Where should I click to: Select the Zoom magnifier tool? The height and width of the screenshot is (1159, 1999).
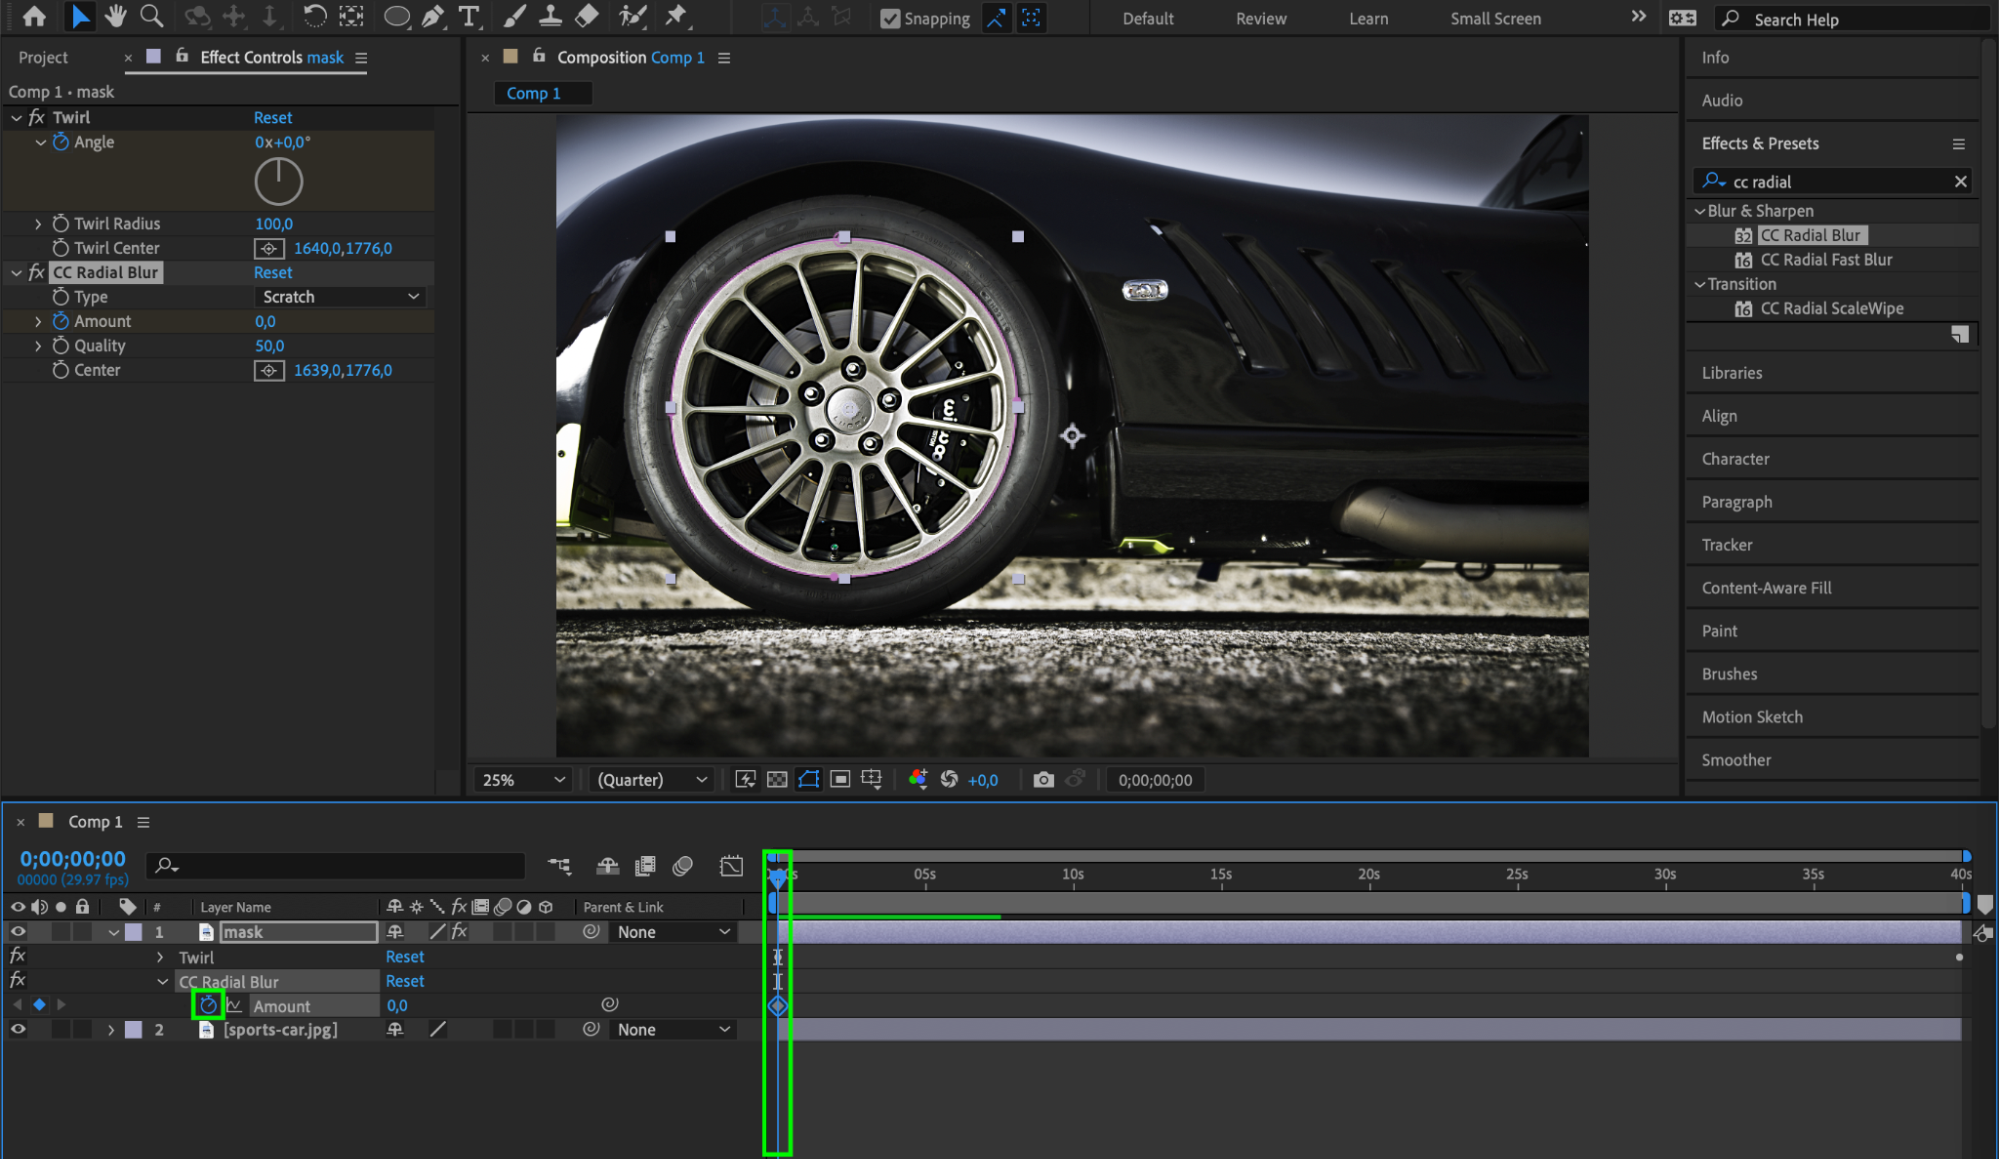click(151, 16)
